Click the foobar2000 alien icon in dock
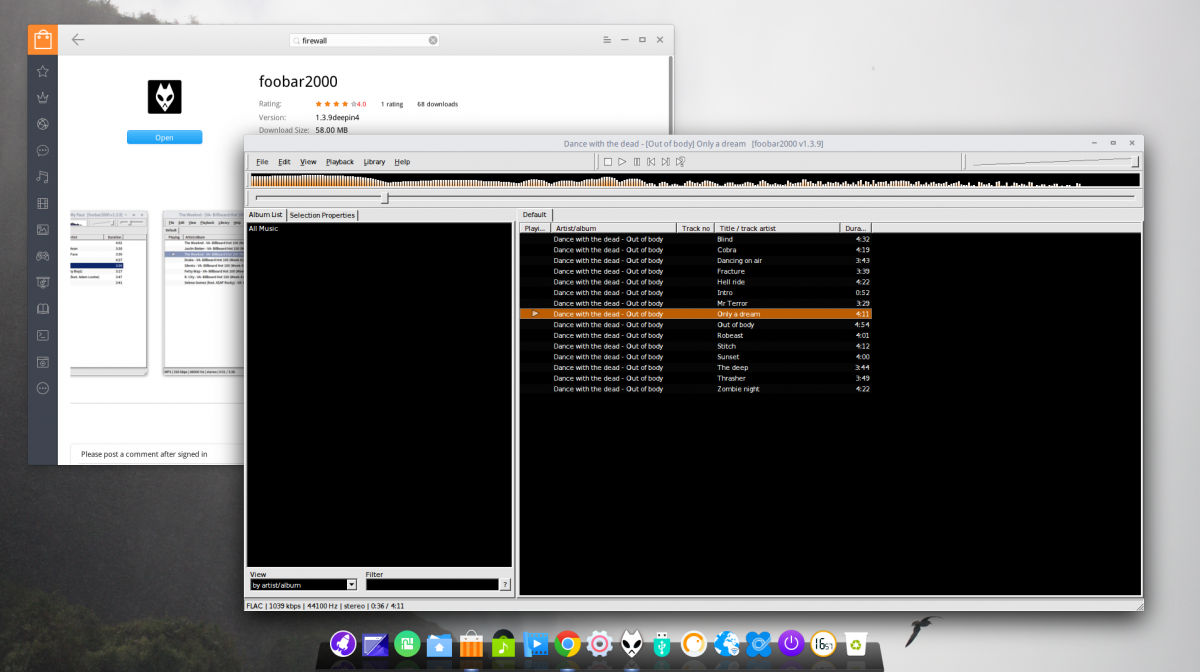The image size is (1200, 672). tap(632, 645)
